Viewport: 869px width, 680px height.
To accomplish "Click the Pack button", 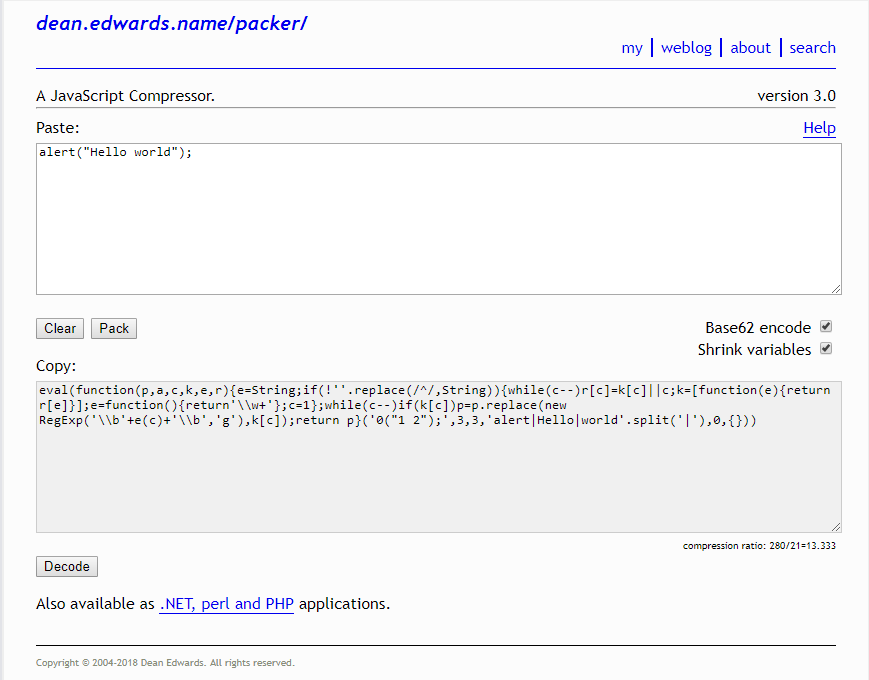I will pos(113,328).
